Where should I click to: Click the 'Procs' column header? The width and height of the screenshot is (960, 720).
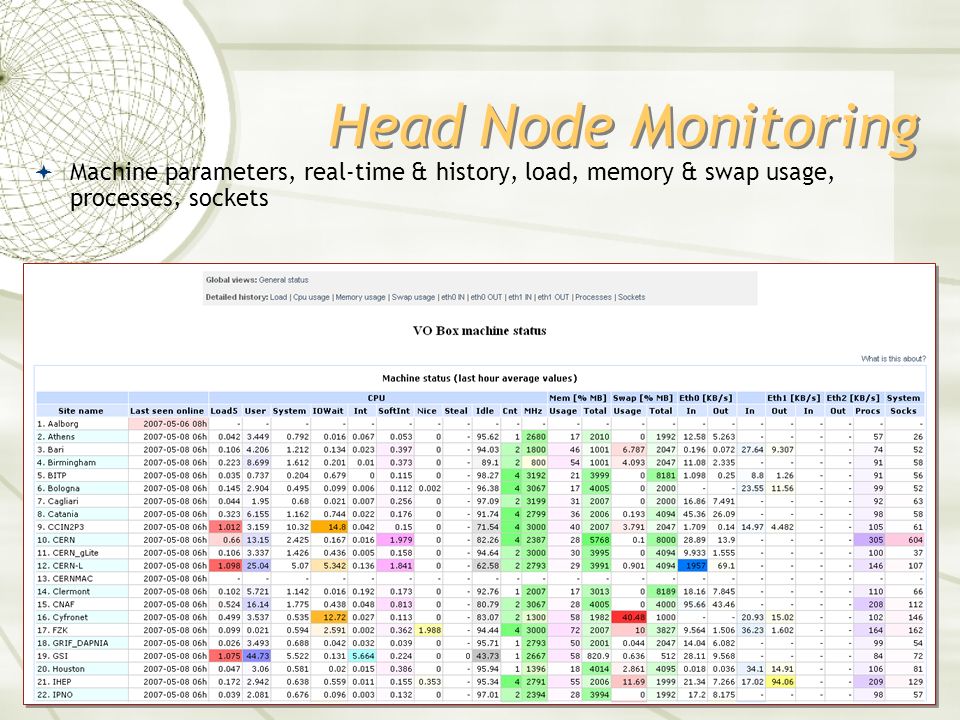(868, 411)
